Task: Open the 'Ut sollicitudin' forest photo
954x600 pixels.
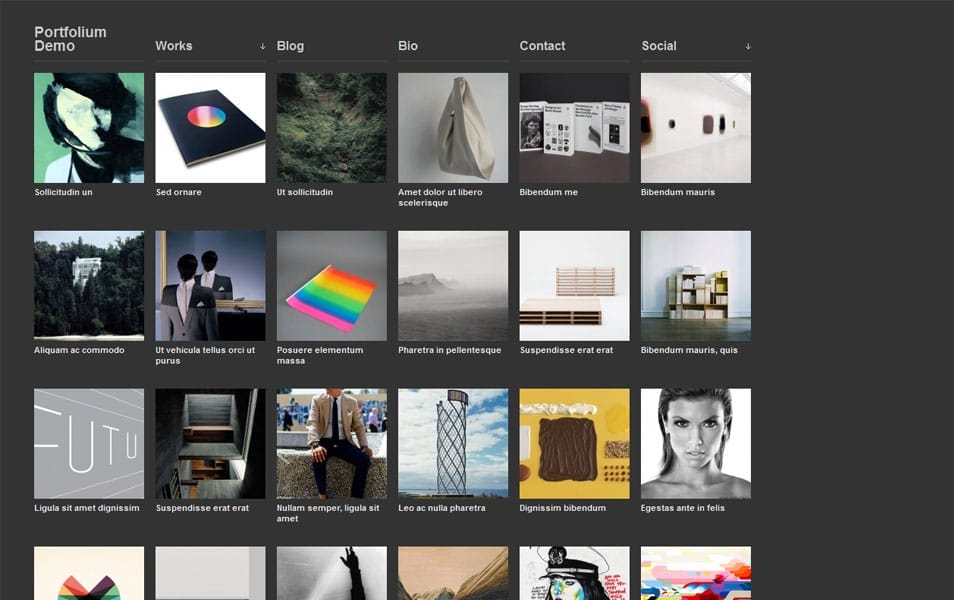Action: (x=331, y=127)
